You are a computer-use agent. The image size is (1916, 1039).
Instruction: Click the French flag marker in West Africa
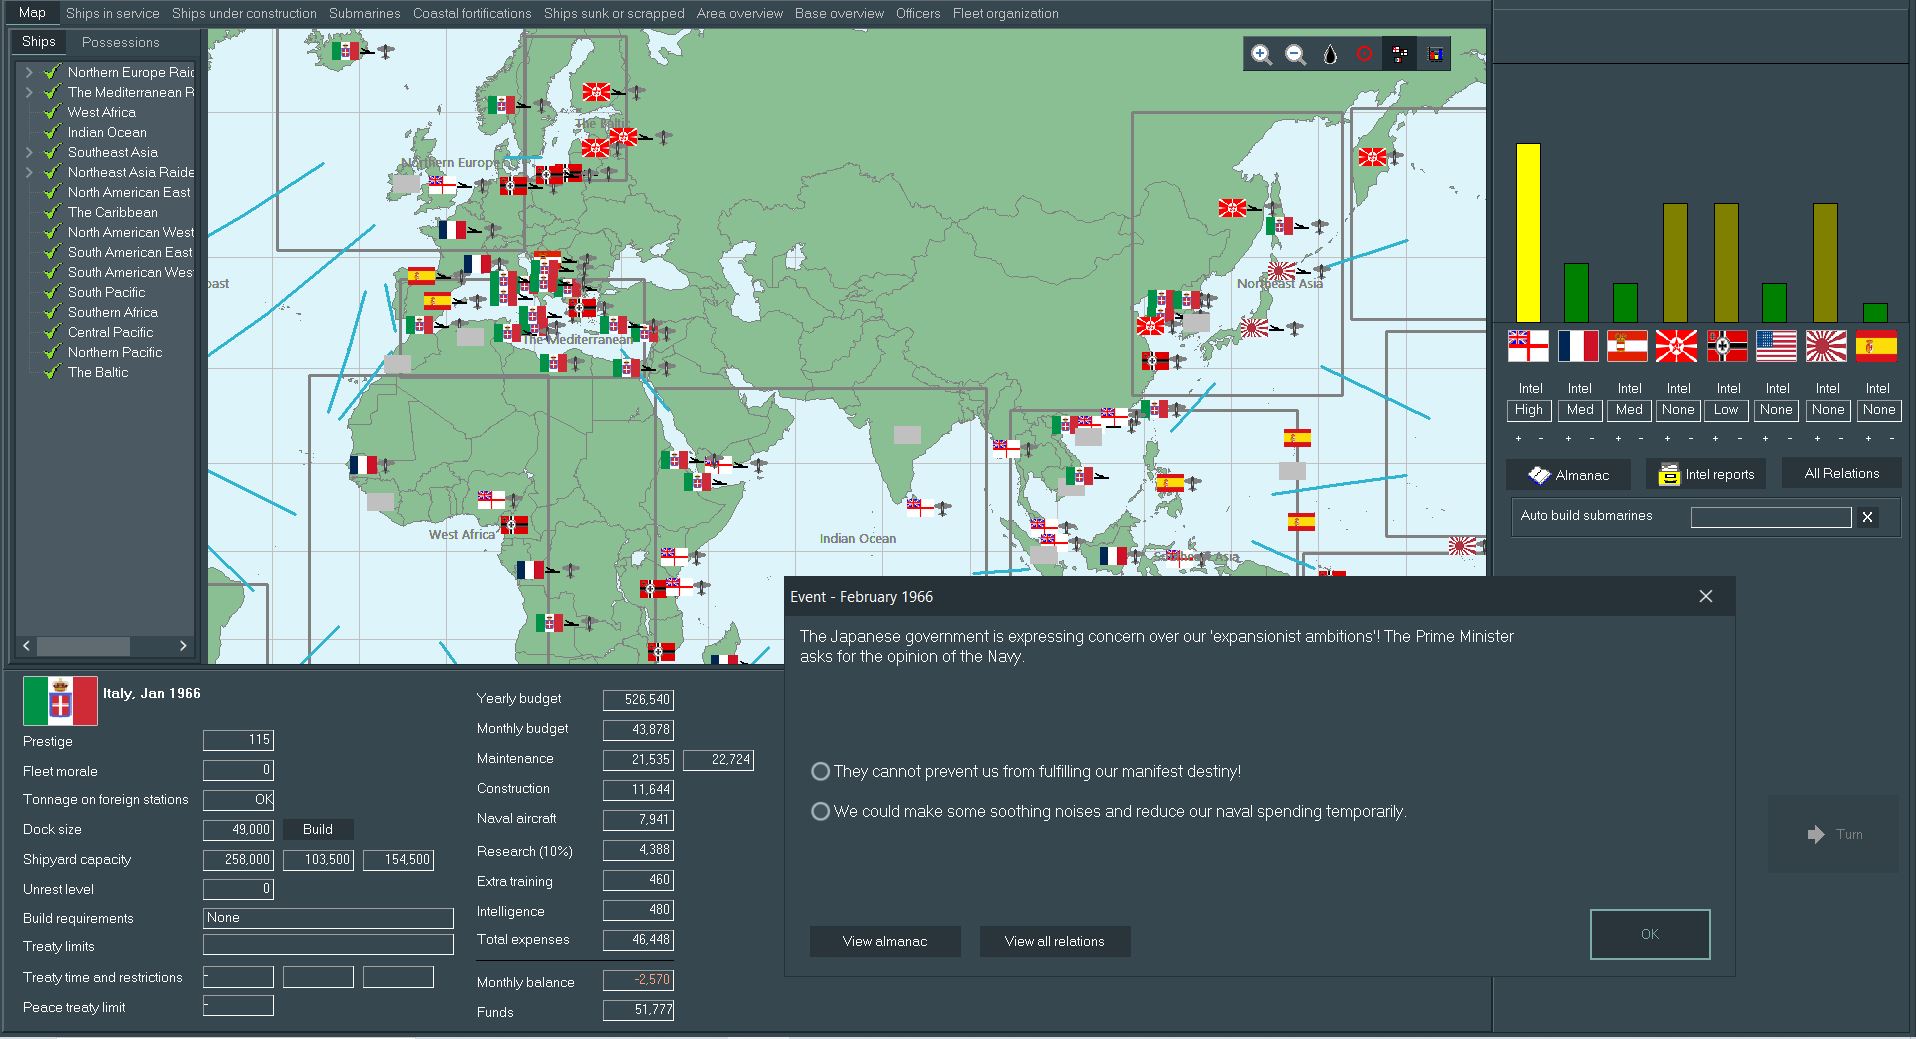click(363, 465)
